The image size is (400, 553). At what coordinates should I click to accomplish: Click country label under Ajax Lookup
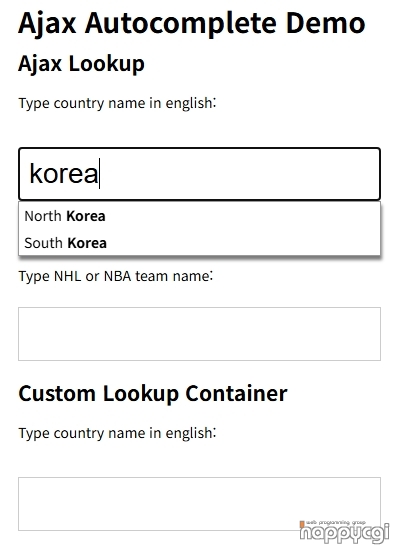tap(117, 103)
